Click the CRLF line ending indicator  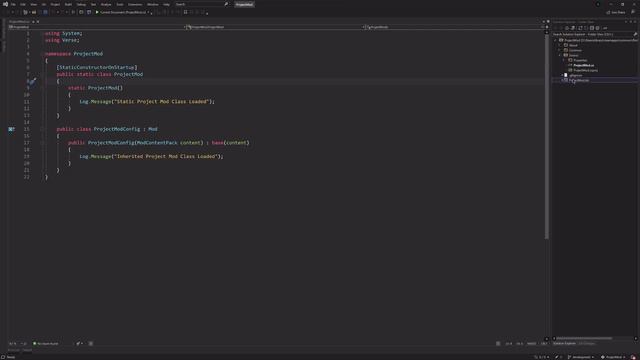point(543,343)
